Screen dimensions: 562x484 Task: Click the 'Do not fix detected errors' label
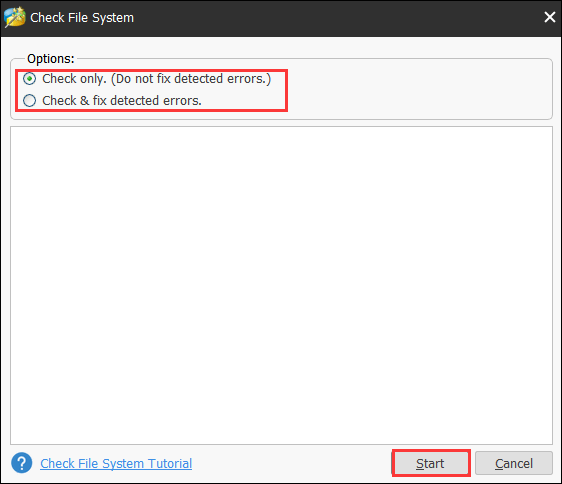tap(191, 79)
